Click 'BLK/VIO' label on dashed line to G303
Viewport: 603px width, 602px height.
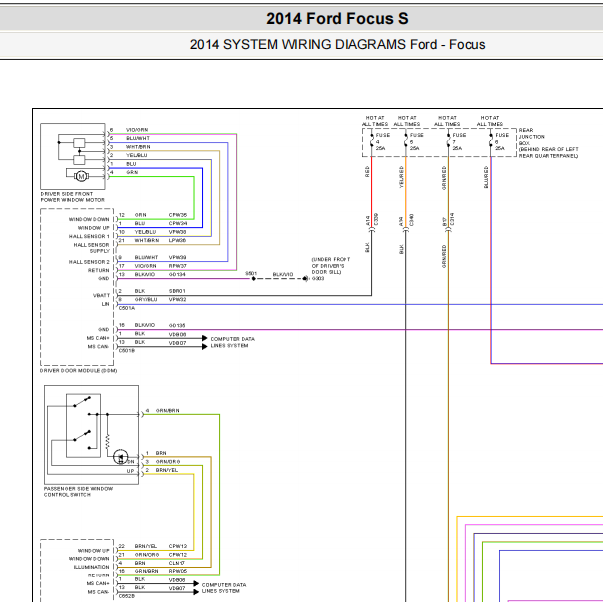click(283, 274)
